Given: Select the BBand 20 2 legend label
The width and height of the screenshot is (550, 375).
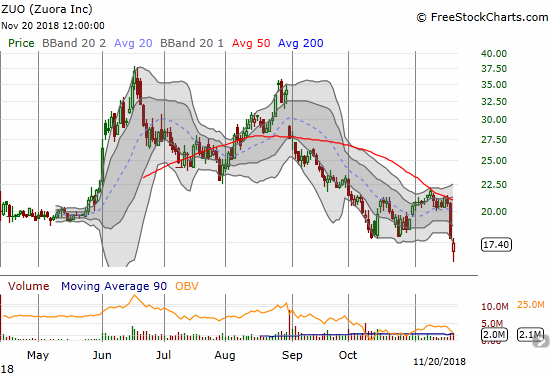Looking at the screenshot, I should [x=74, y=43].
